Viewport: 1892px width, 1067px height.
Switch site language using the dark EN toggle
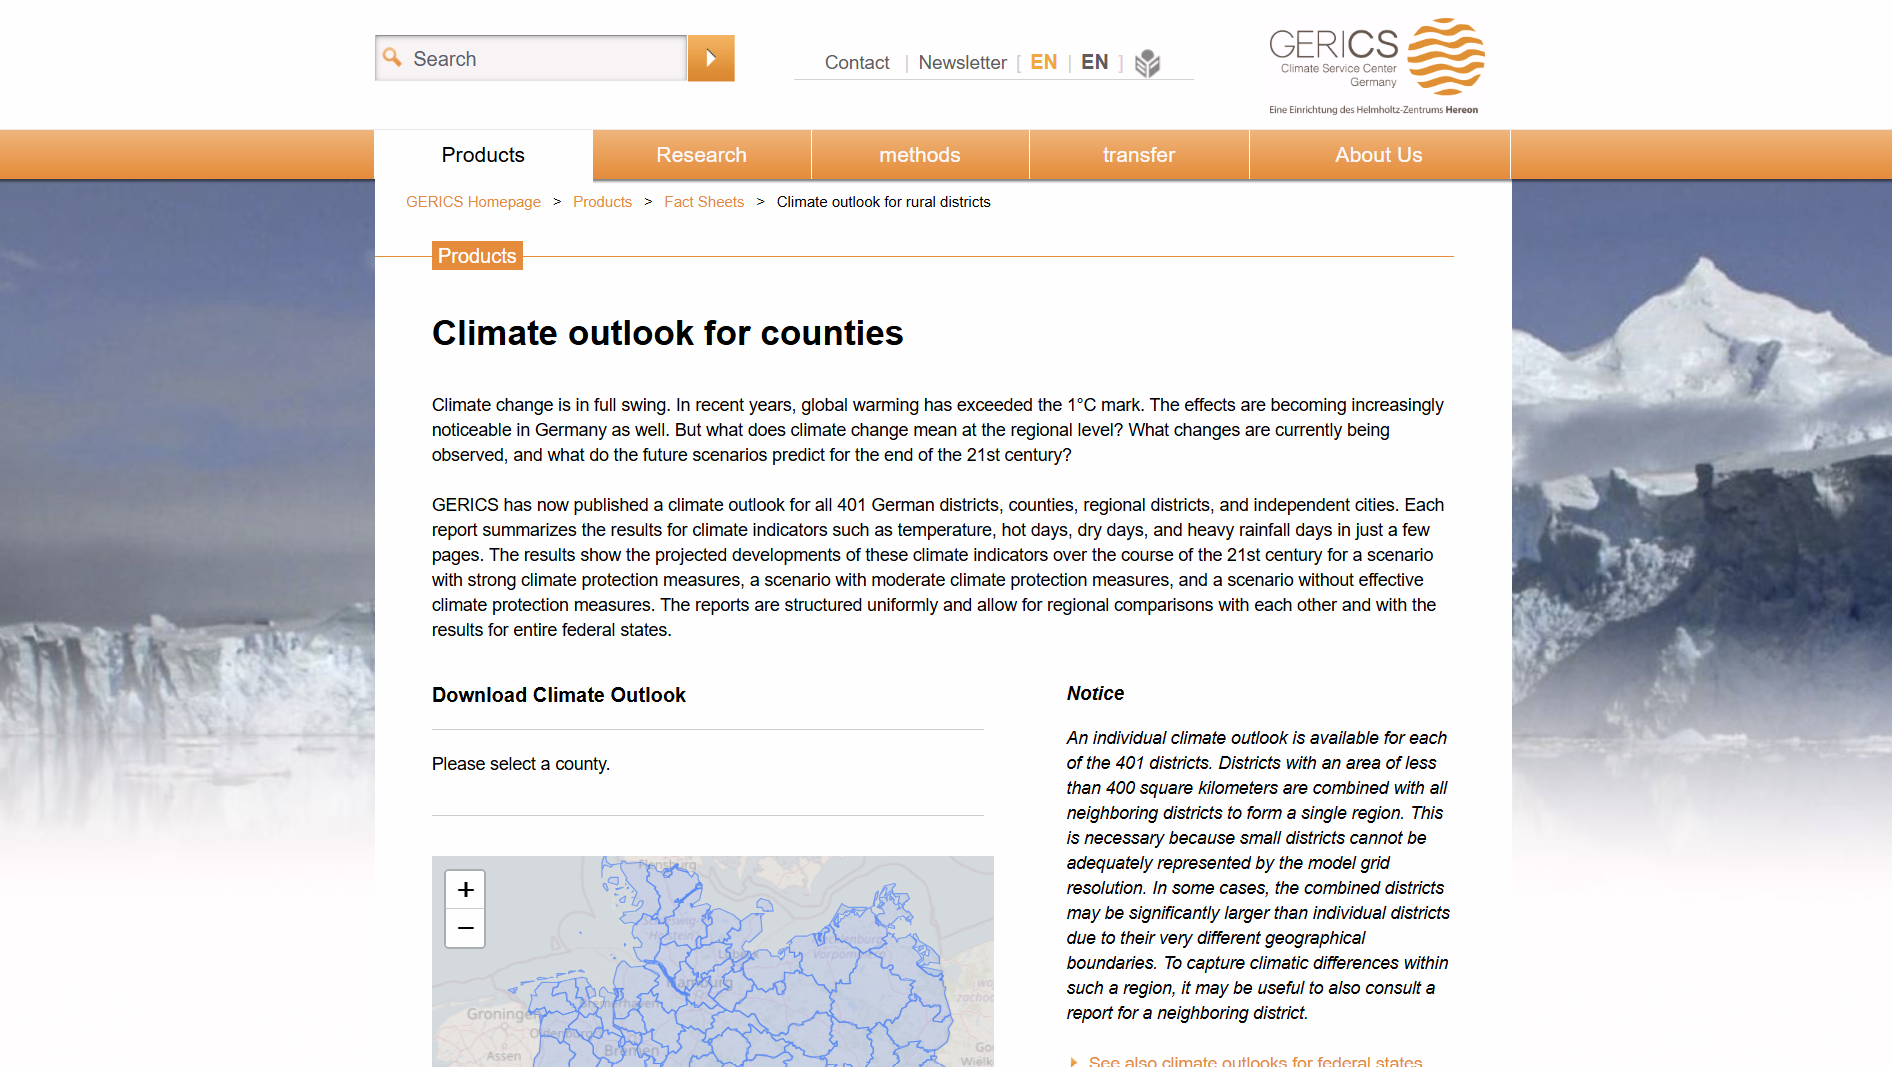pyautogui.click(x=1094, y=62)
